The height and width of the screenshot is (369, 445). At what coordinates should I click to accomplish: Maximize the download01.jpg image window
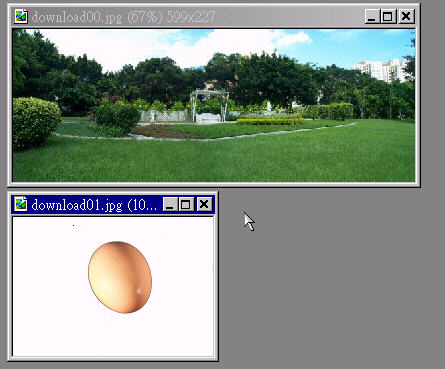[x=186, y=204]
